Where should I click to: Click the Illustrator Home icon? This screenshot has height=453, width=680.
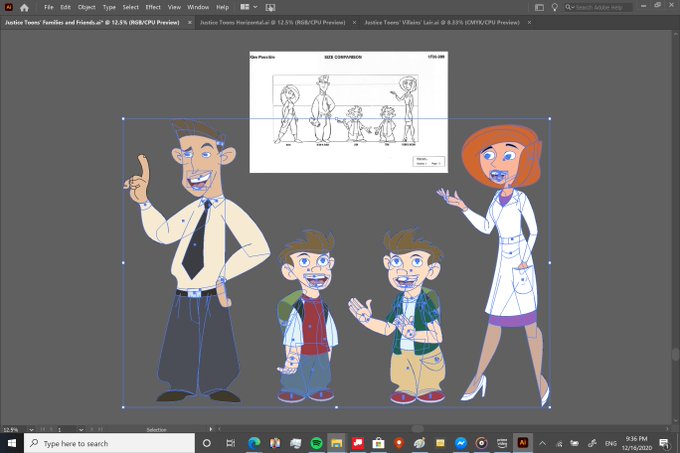click(x=24, y=7)
